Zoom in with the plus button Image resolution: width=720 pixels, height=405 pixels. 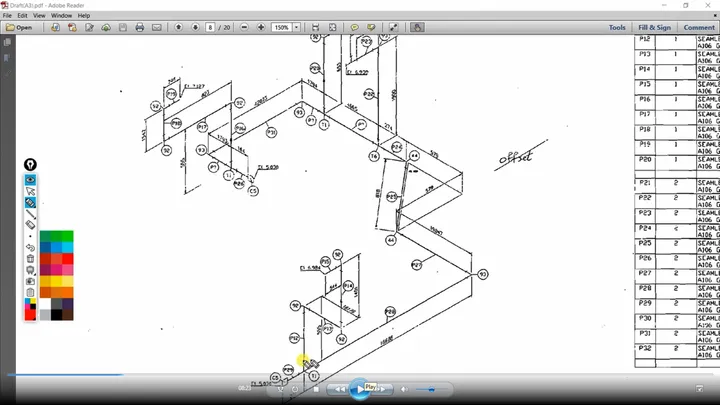coord(261,28)
